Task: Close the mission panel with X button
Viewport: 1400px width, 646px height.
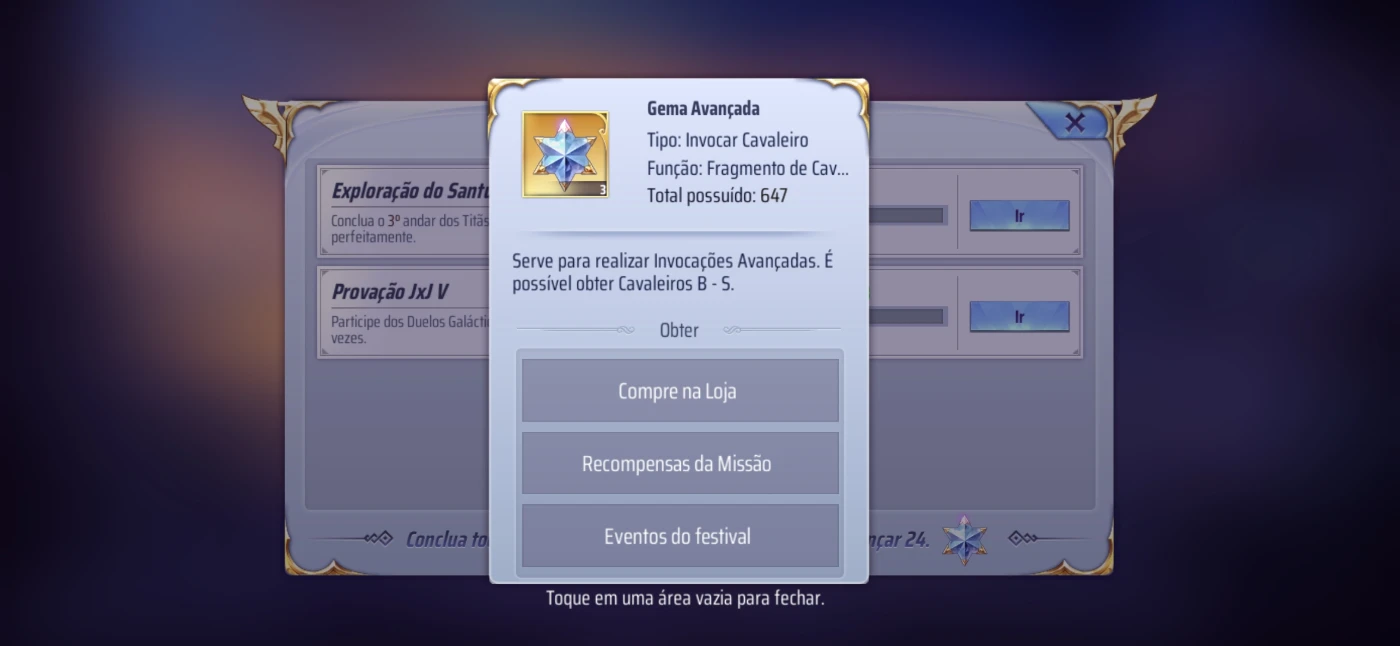Action: click(x=1074, y=122)
